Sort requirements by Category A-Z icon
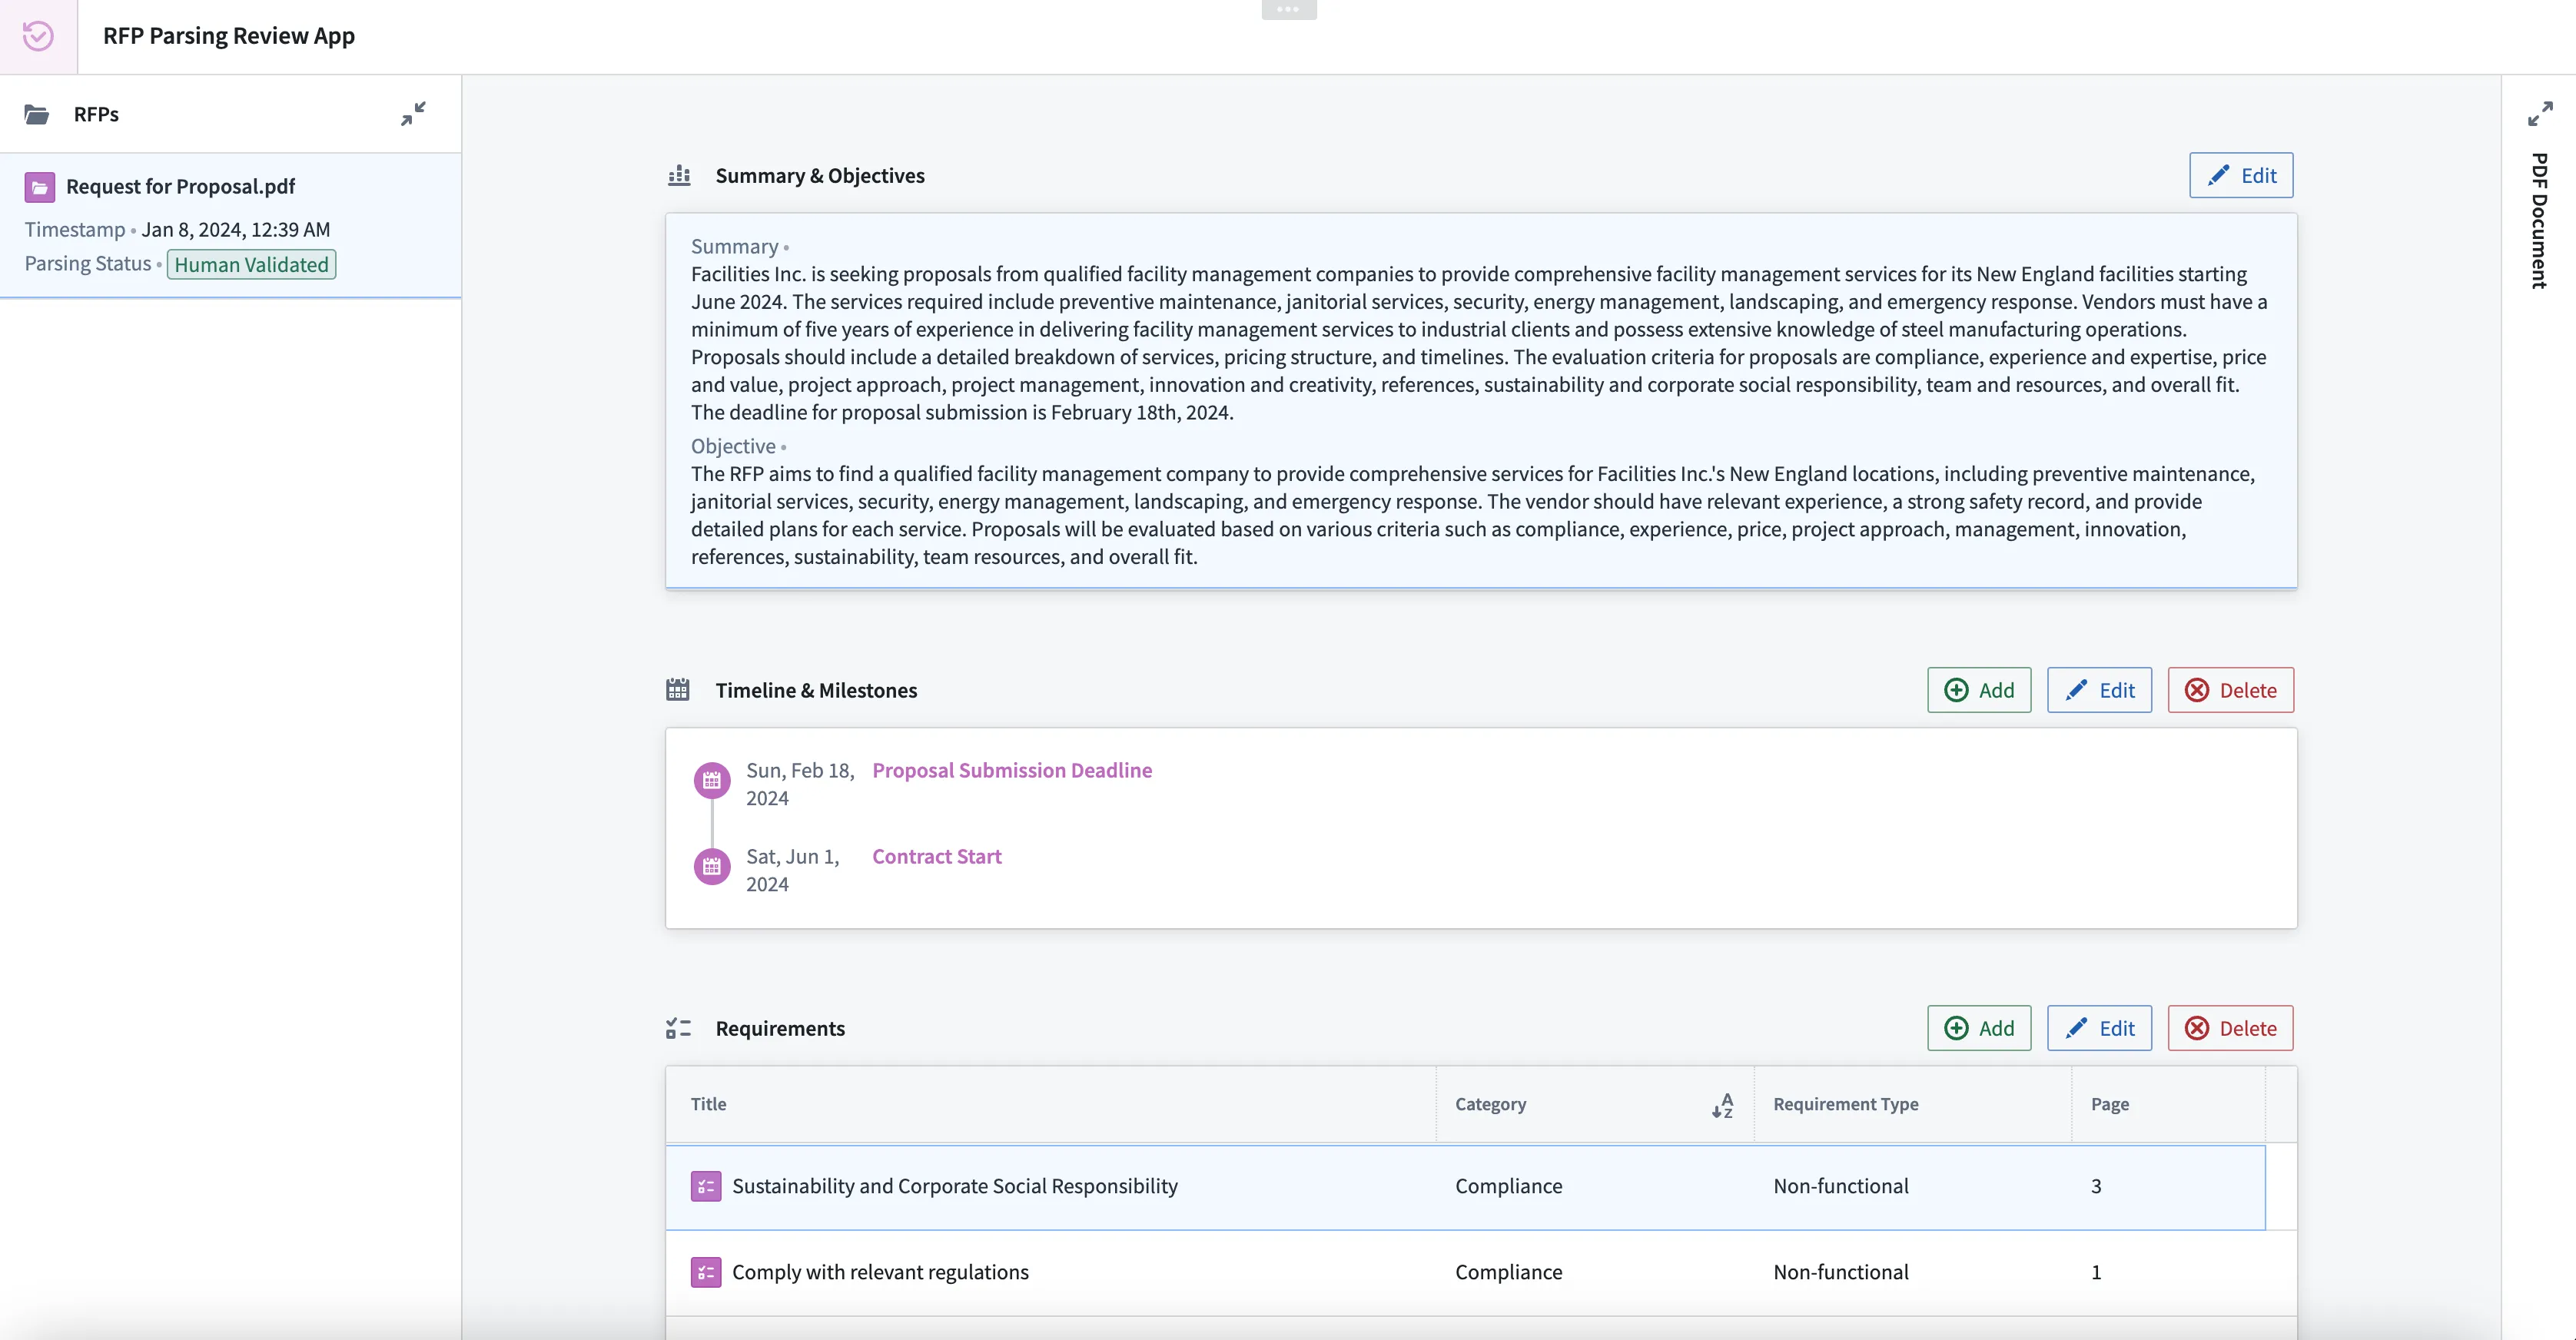The width and height of the screenshot is (2576, 1340). pos(1722,1105)
